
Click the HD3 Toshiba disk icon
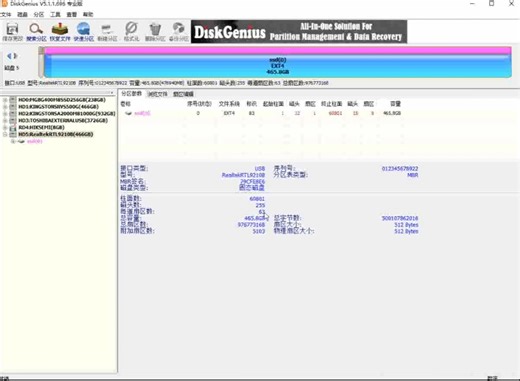tap(13, 120)
